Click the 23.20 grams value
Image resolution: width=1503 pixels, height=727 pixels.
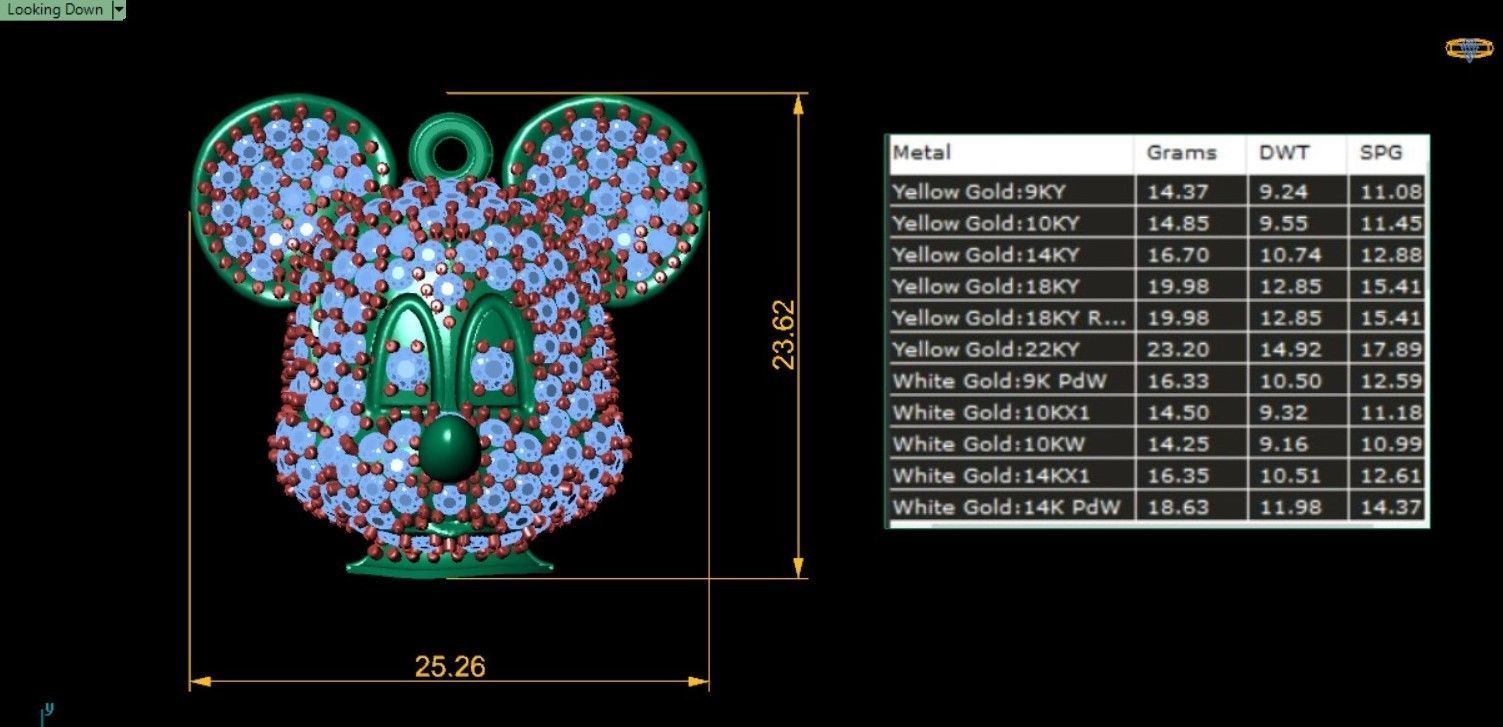(x=1178, y=349)
